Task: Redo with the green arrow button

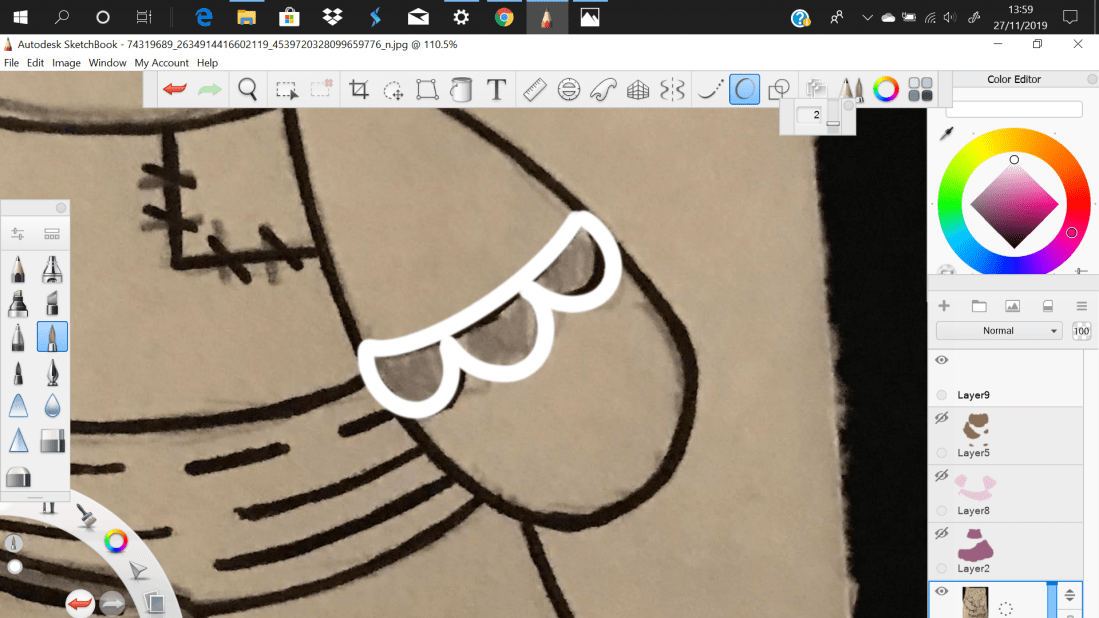Action: [x=208, y=89]
